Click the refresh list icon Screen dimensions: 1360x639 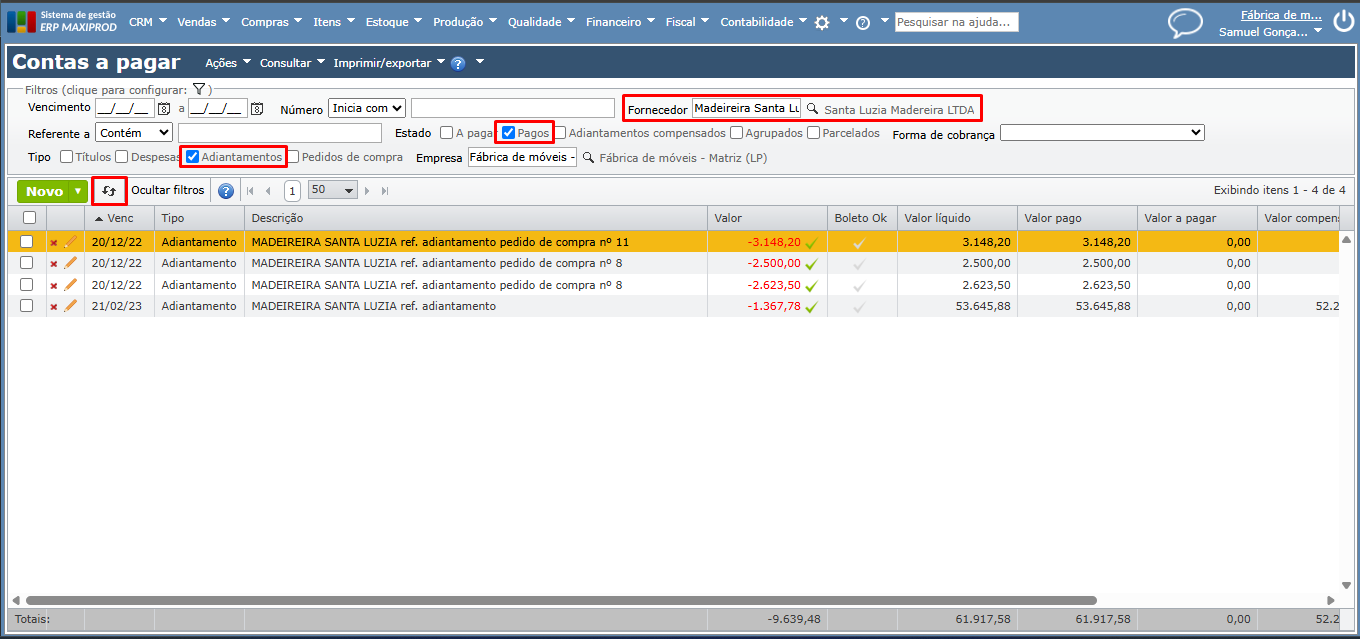pyautogui.click(x=110, y=191)
